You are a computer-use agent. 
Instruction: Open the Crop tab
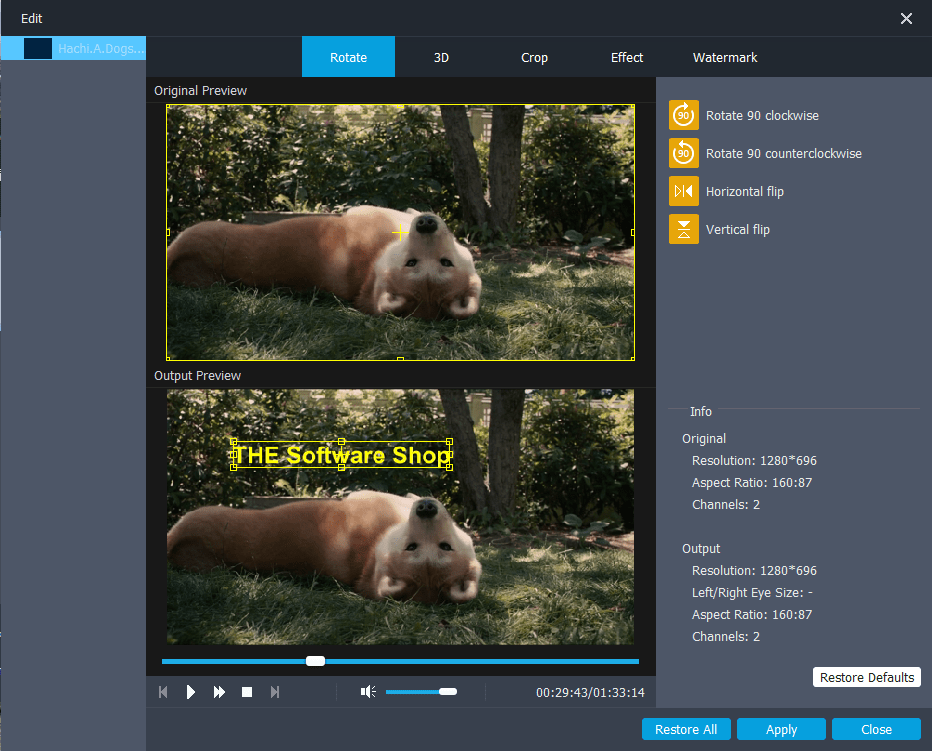534,57
